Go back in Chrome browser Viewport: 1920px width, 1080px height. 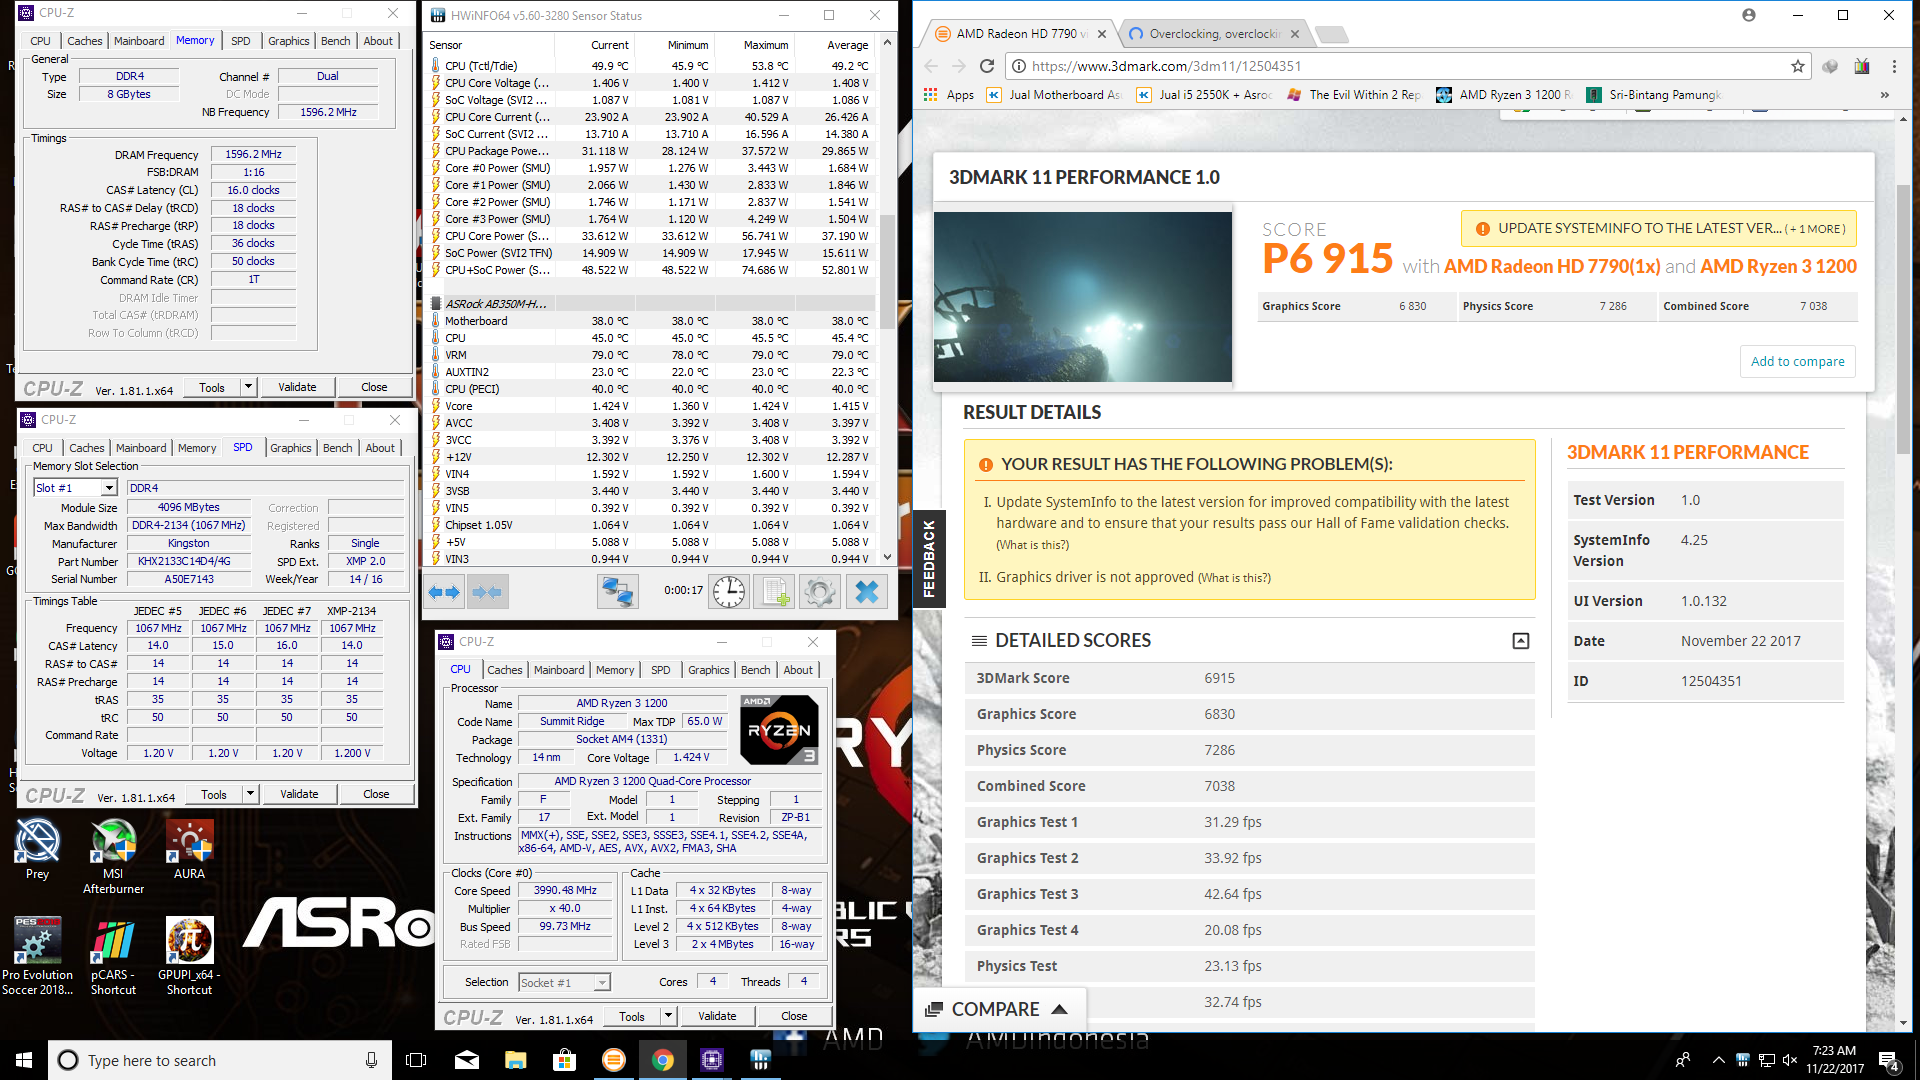pos(932,66)
